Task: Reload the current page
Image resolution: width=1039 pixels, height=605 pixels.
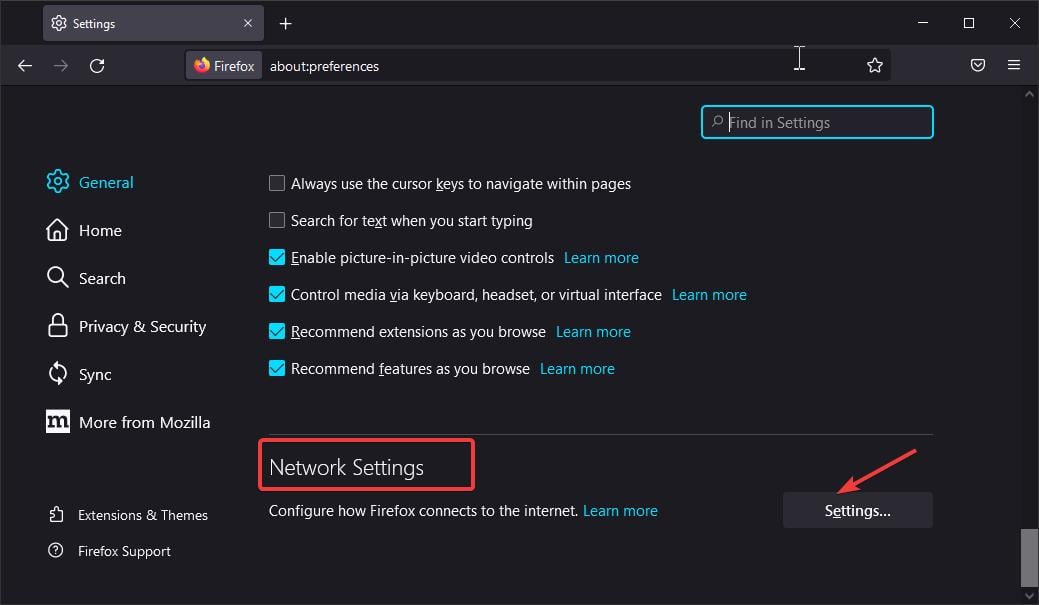Action: point(97,66)
